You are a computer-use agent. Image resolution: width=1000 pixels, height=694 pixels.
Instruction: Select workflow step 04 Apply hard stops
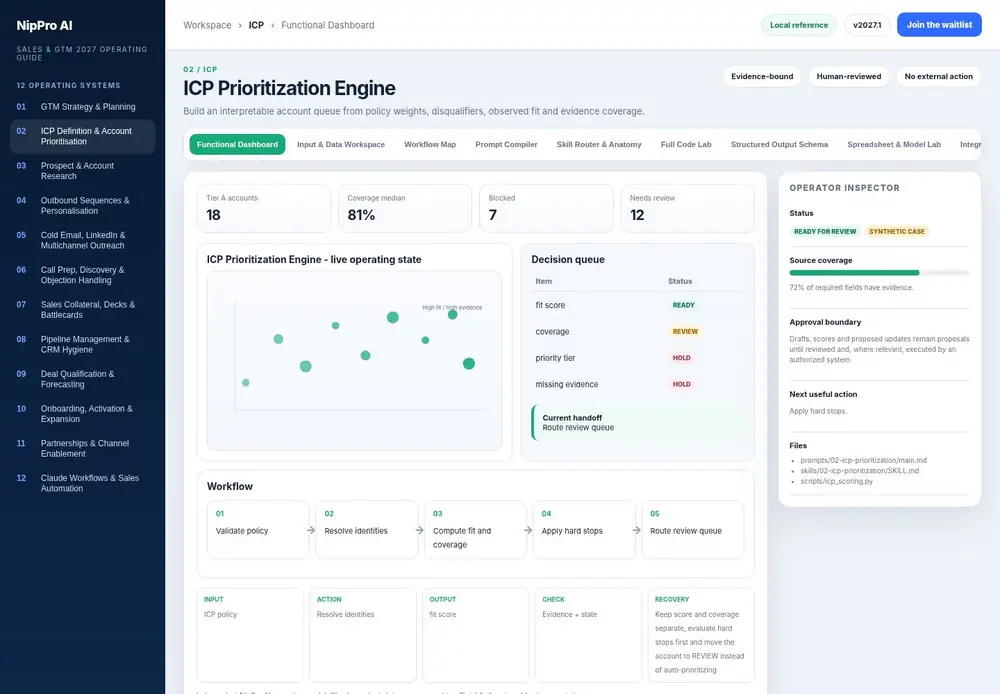tap(584, 529)
